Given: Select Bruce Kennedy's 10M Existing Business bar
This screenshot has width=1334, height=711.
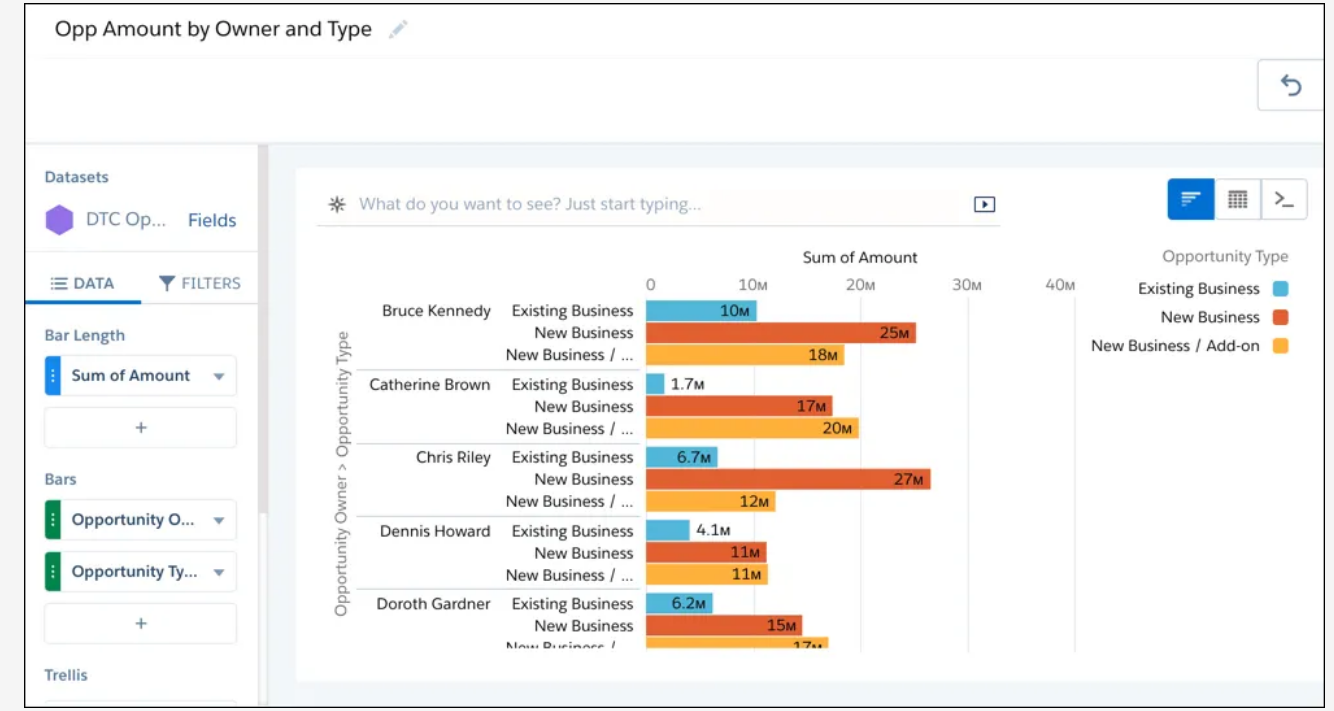Looking at the screenshot, I should (701, 311).
